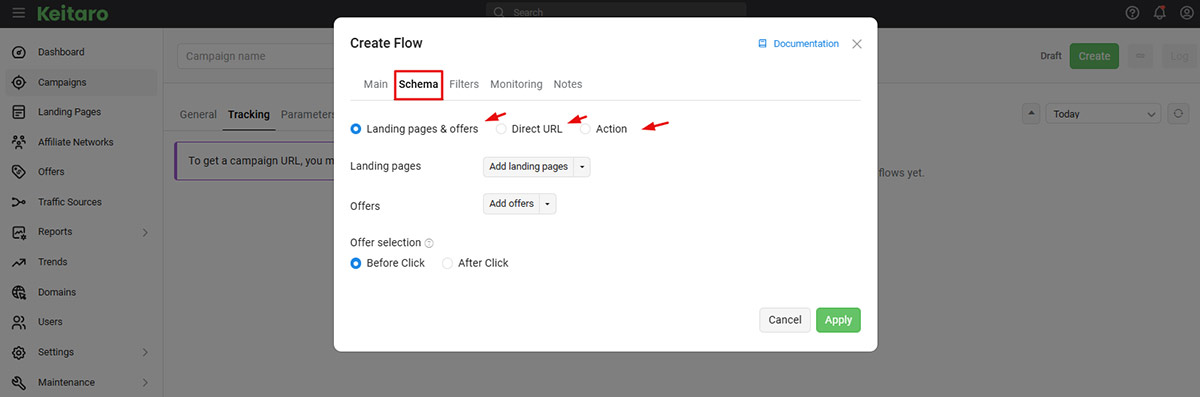Image resolution: width=1200 pixels, height=397 pixels.
Task: Click the Log button
Action: [1180, 56]
